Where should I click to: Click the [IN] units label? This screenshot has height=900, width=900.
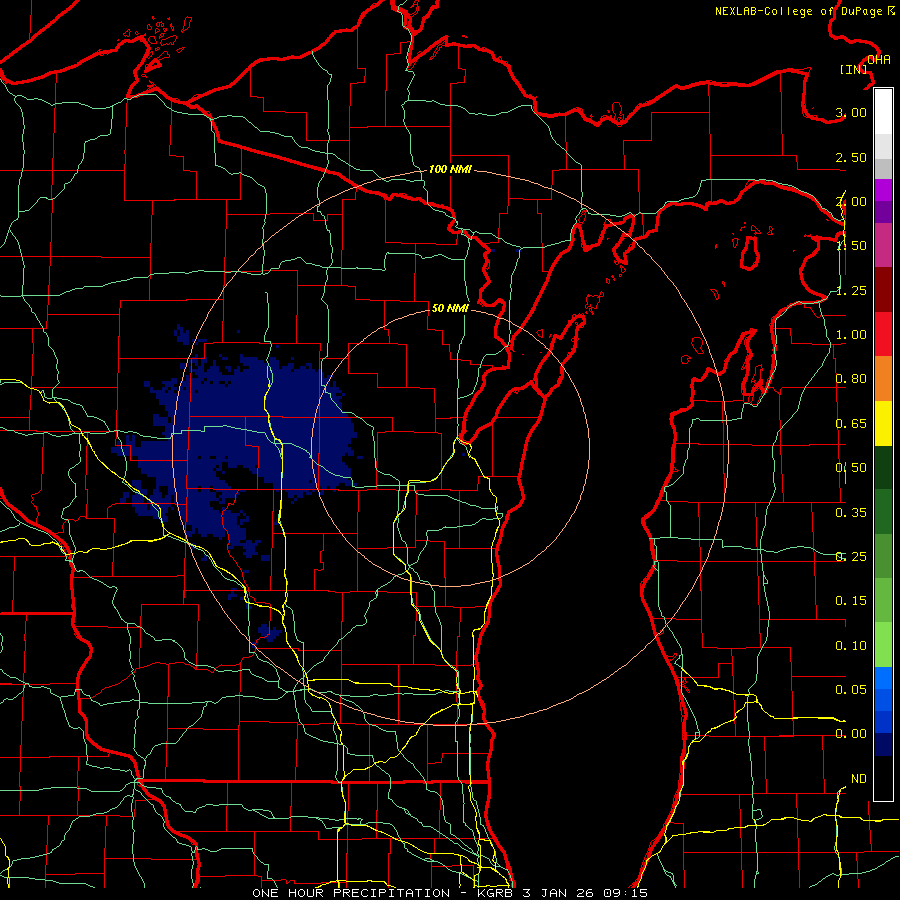pos(854,69)
